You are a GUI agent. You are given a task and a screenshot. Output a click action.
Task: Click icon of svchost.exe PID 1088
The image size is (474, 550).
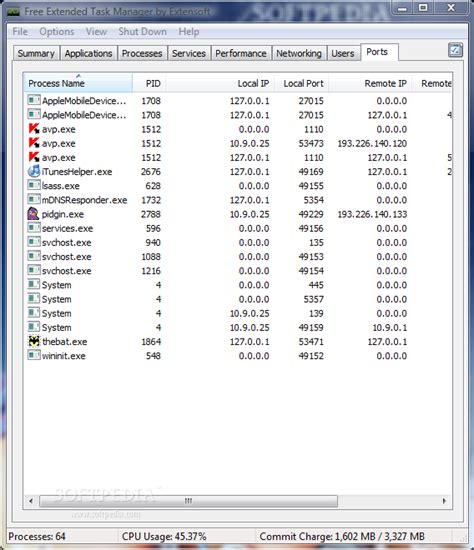34,256
